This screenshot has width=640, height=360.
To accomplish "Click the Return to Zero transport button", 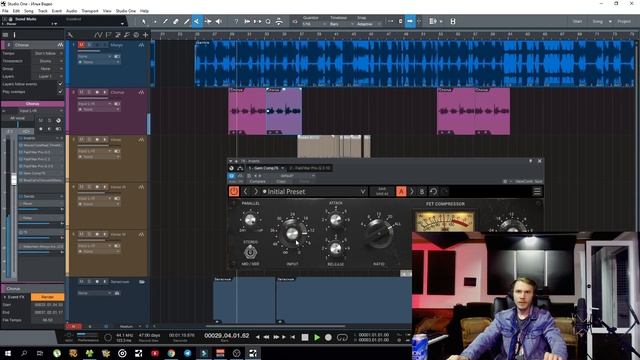I will point(293,338).
